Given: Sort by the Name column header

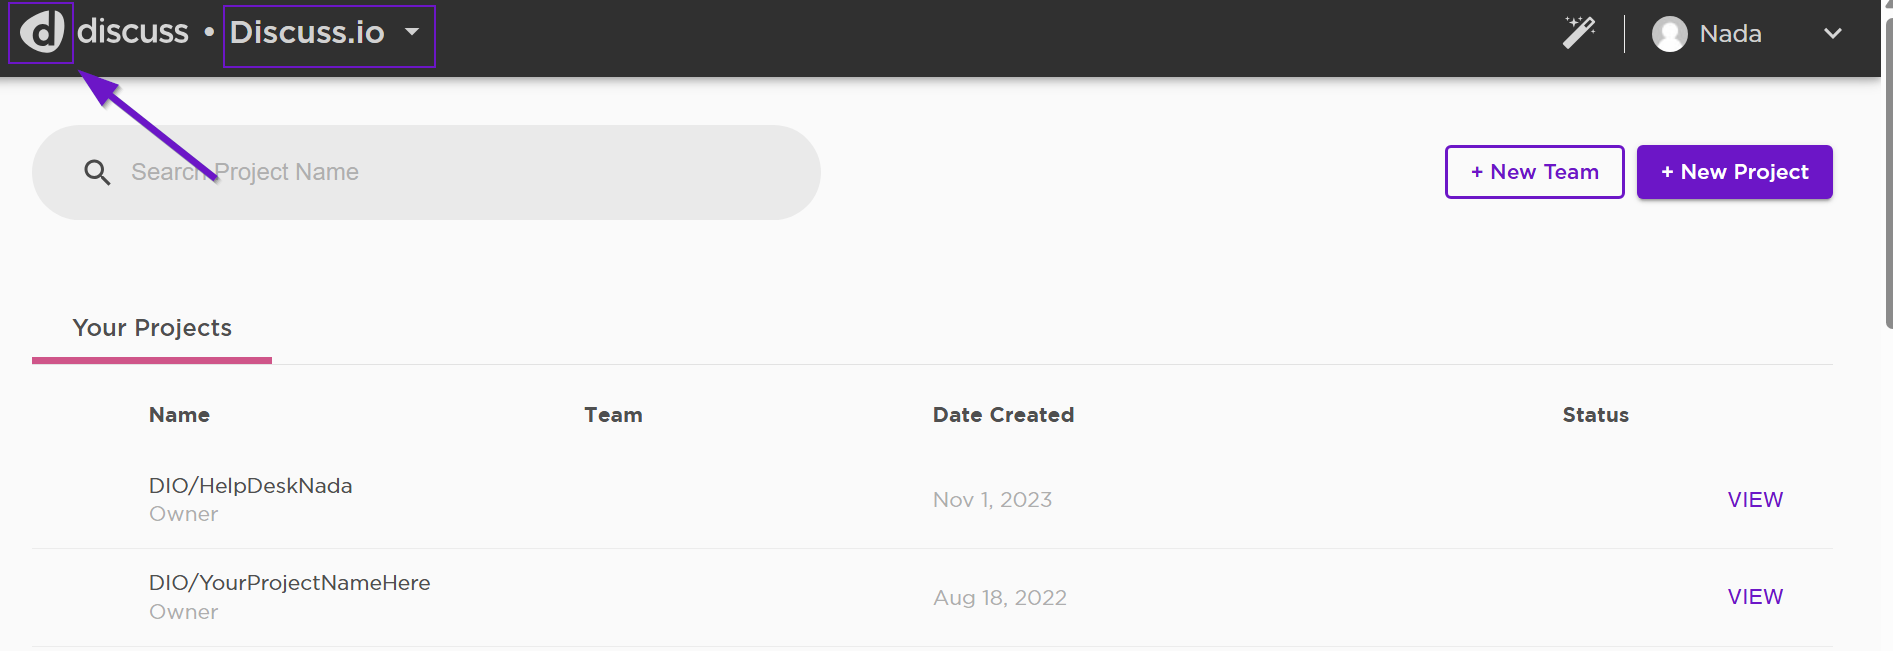Looking at the screenshot, I should click(179, 415).
